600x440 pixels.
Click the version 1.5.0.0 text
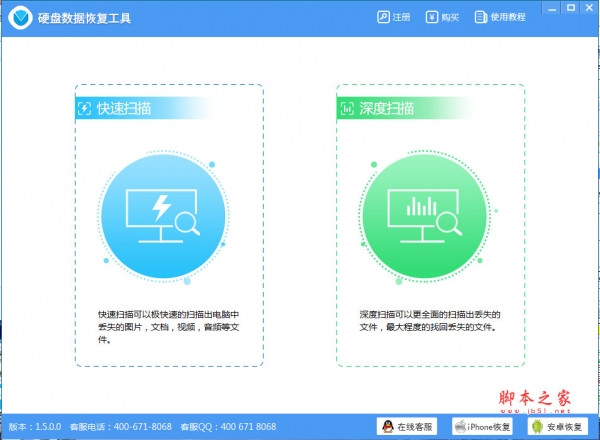click(x=35, y=427)
